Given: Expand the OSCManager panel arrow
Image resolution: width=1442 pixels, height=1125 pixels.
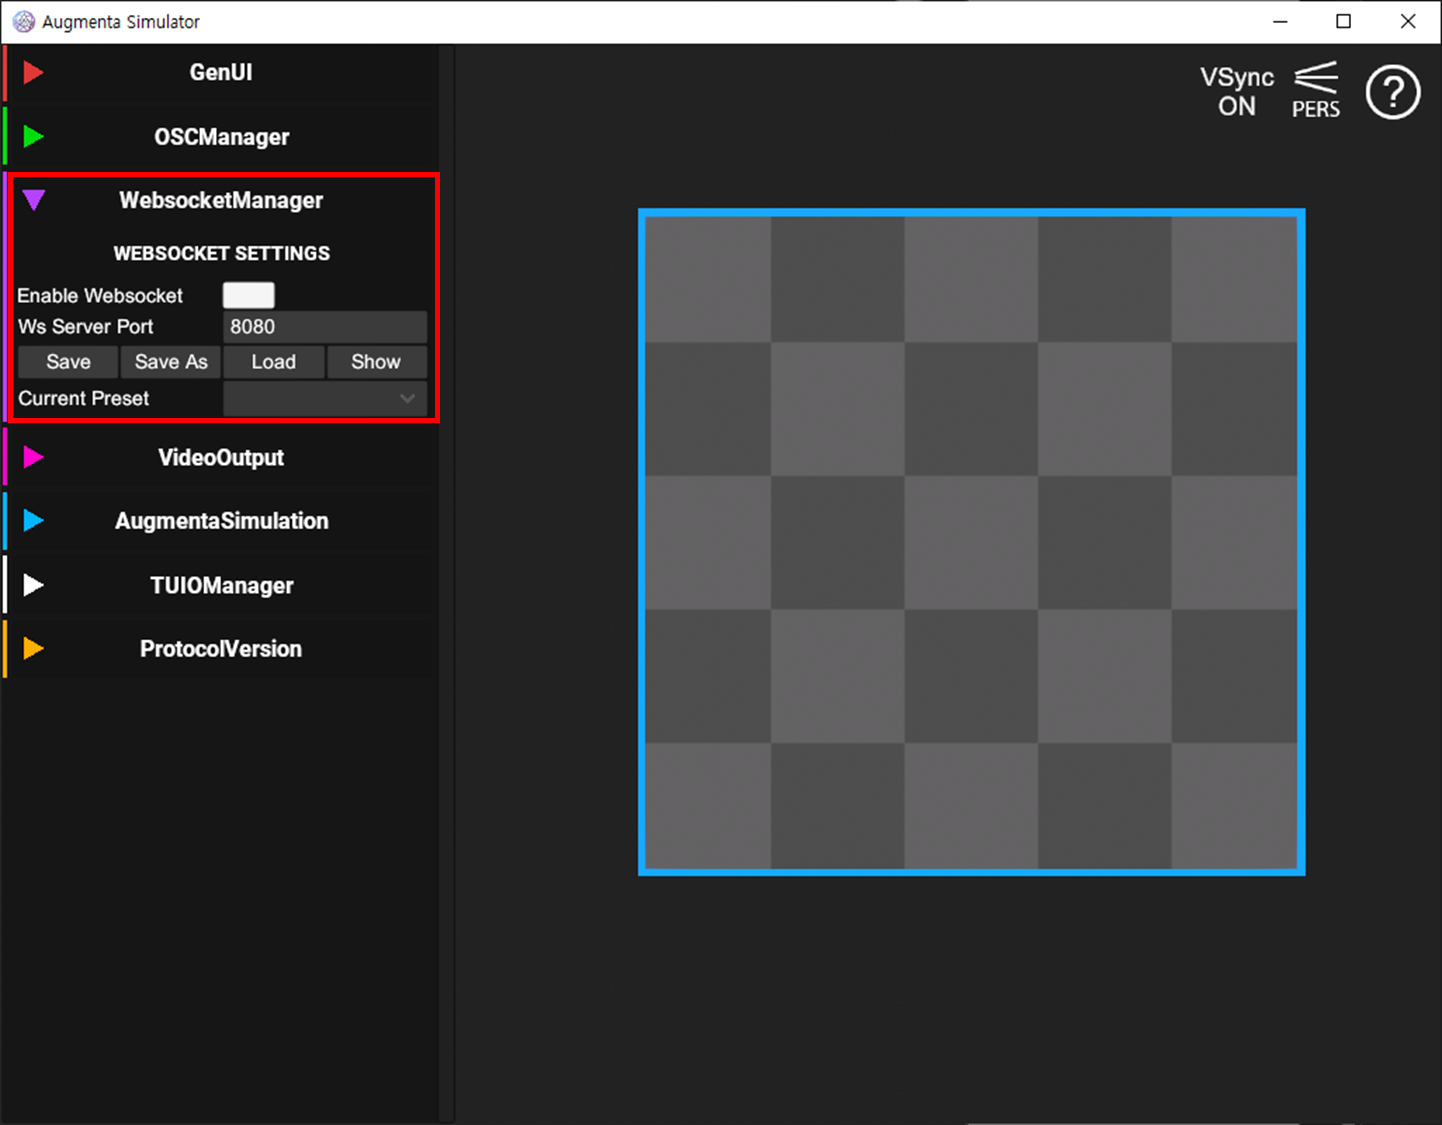Looking at the screenshot, I should point(33,136).
